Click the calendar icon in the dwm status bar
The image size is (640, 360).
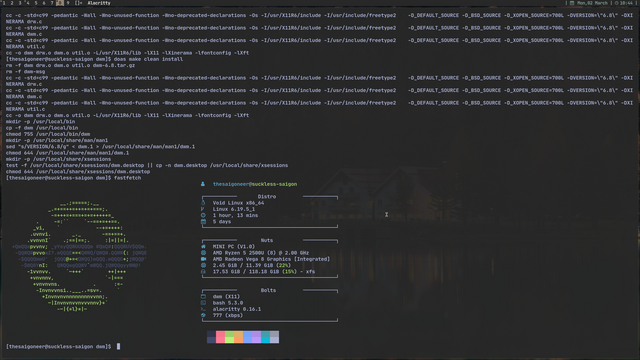(572, 3)
